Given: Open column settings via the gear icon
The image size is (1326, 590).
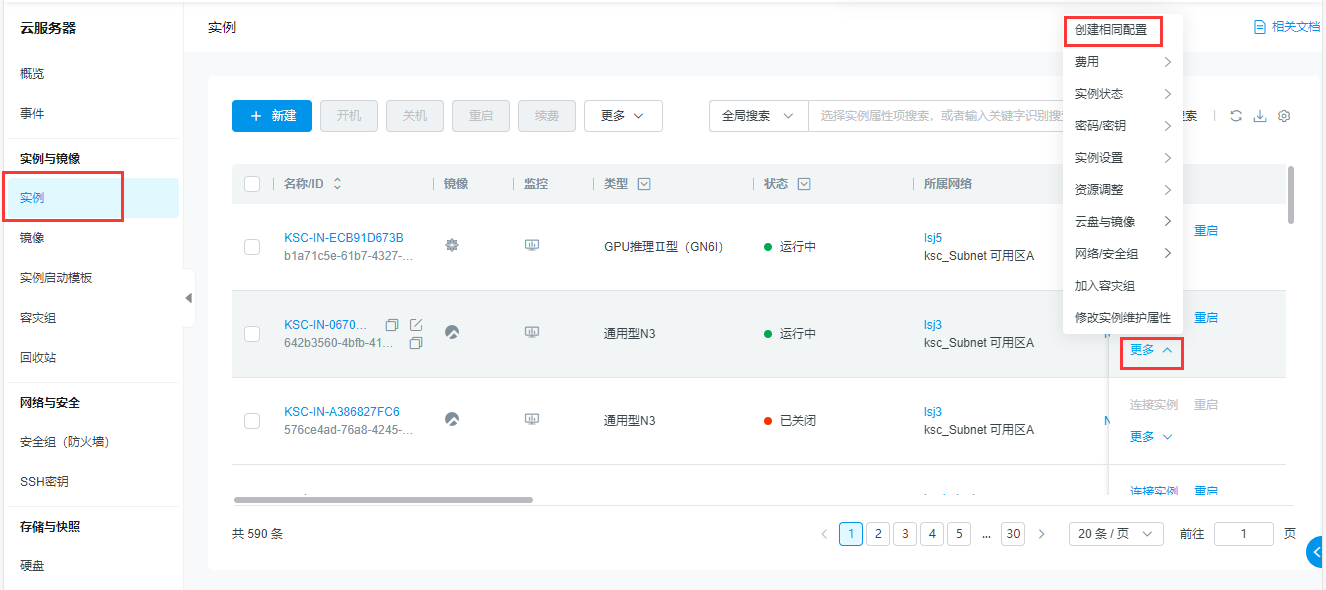Looking at the screenshot, I should coord(1284,116).
